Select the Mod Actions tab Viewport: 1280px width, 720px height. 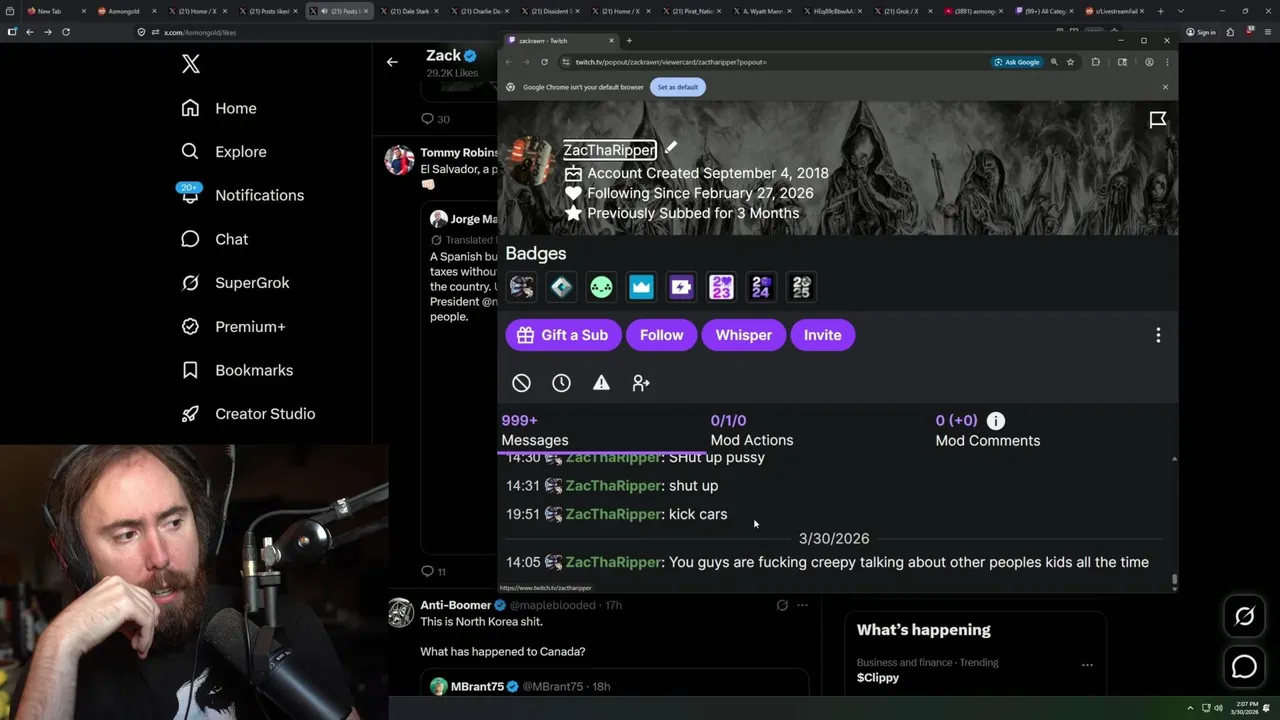[752, 430]
